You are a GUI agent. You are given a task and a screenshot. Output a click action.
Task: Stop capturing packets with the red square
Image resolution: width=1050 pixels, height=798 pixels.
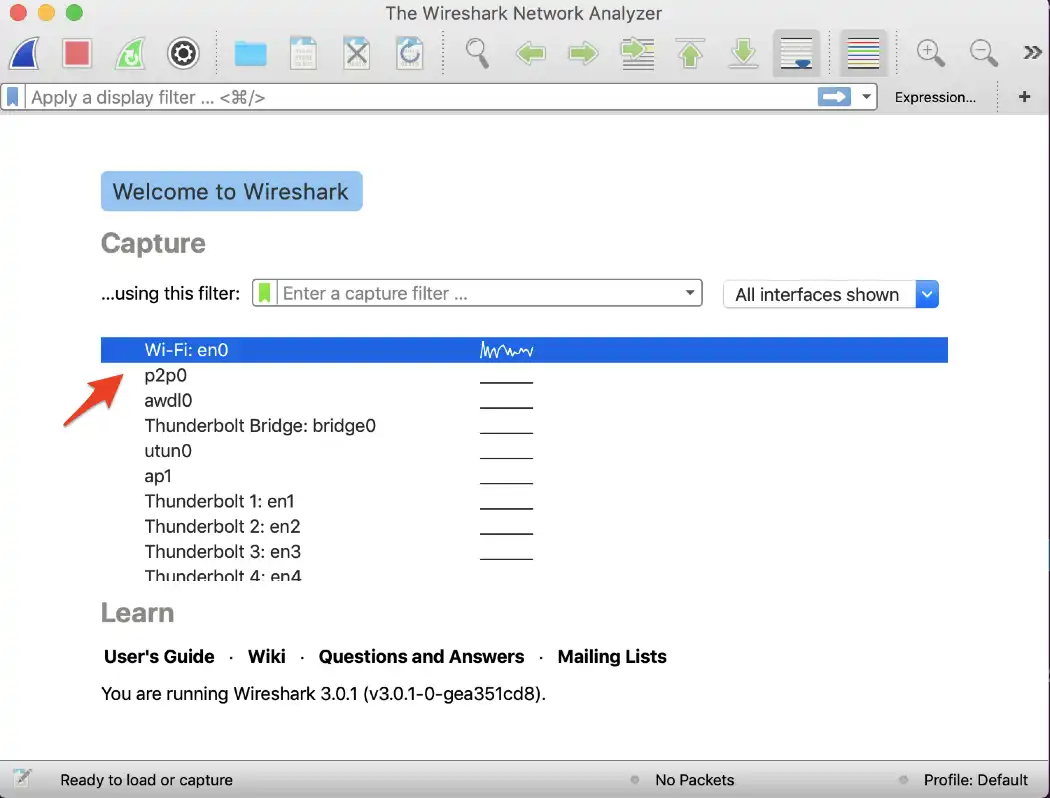76,54
